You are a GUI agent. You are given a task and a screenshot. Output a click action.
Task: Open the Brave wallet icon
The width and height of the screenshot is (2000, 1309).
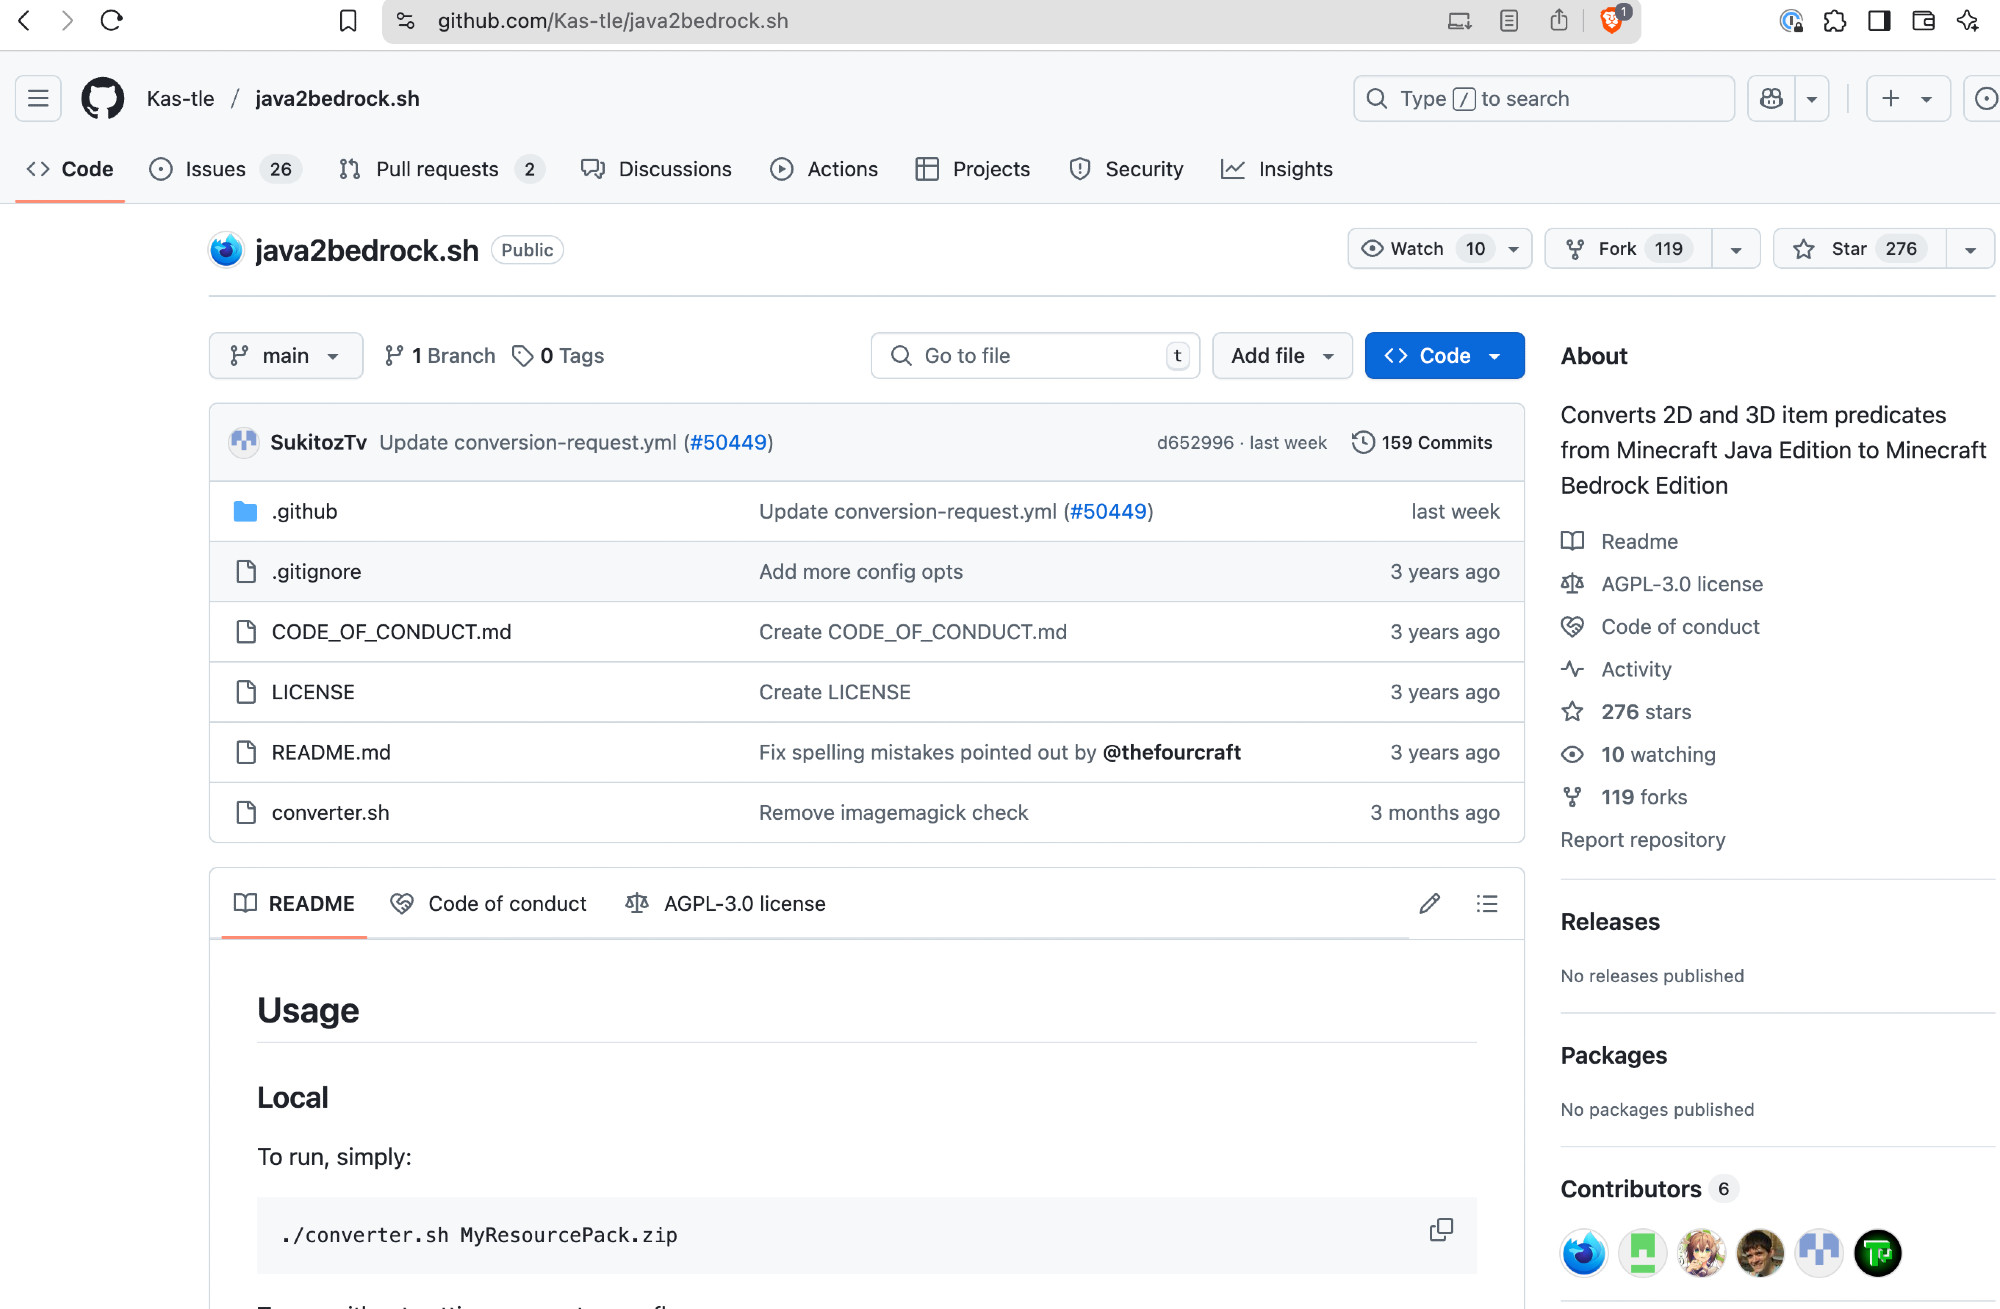(x=1923, y=20)
